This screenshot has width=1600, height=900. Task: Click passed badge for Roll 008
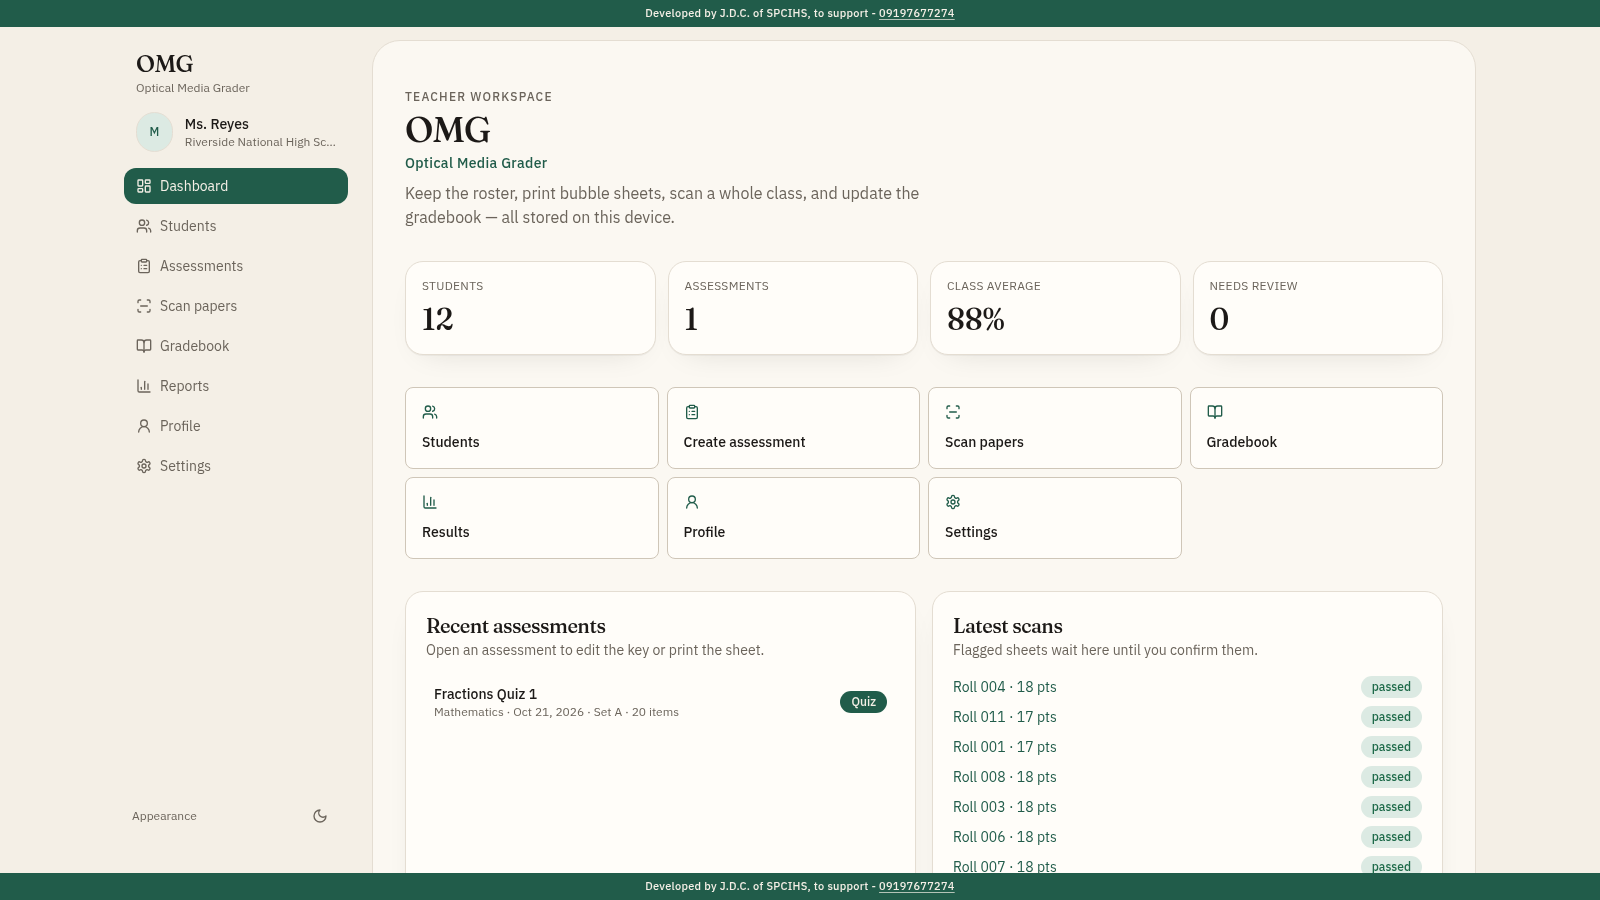click(1391, 777)
